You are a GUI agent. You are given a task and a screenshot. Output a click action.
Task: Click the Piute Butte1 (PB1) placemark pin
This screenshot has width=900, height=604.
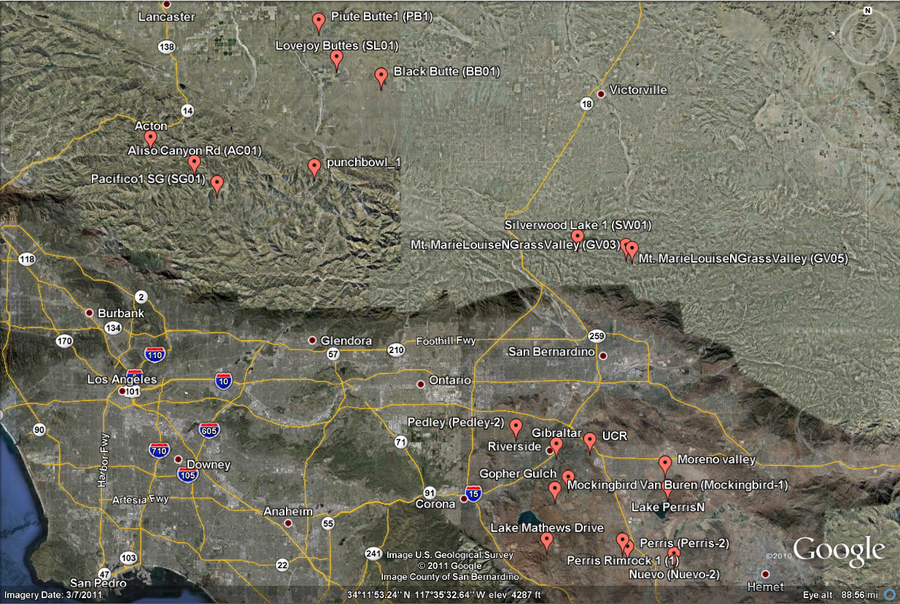click(x=319, y=21)
